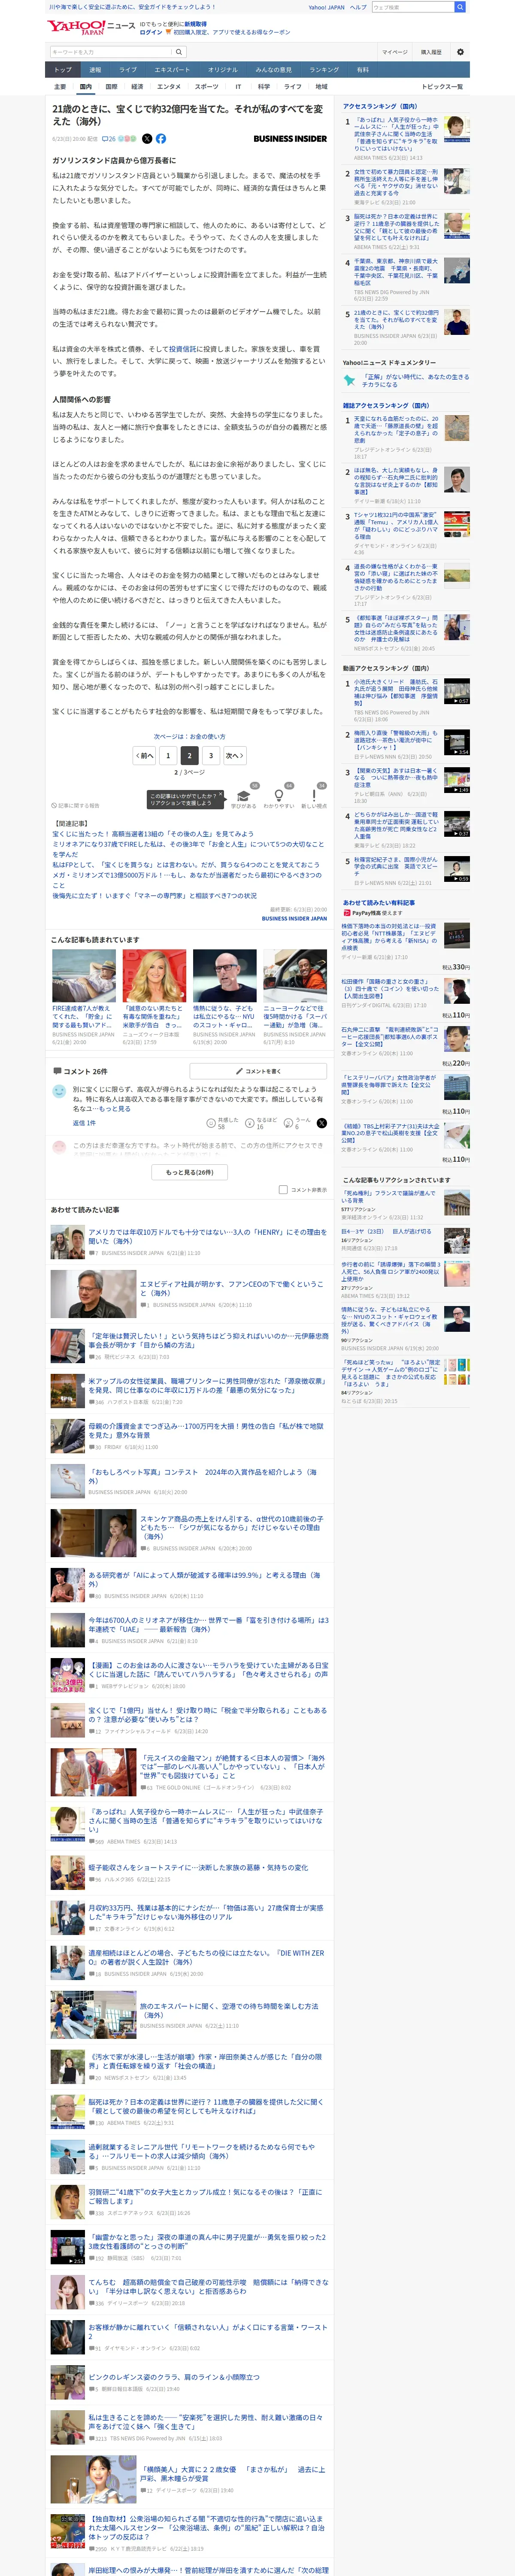This screenshot has width=515, height=2576.
Task: Click マイページ link
Action: point(394,52)
